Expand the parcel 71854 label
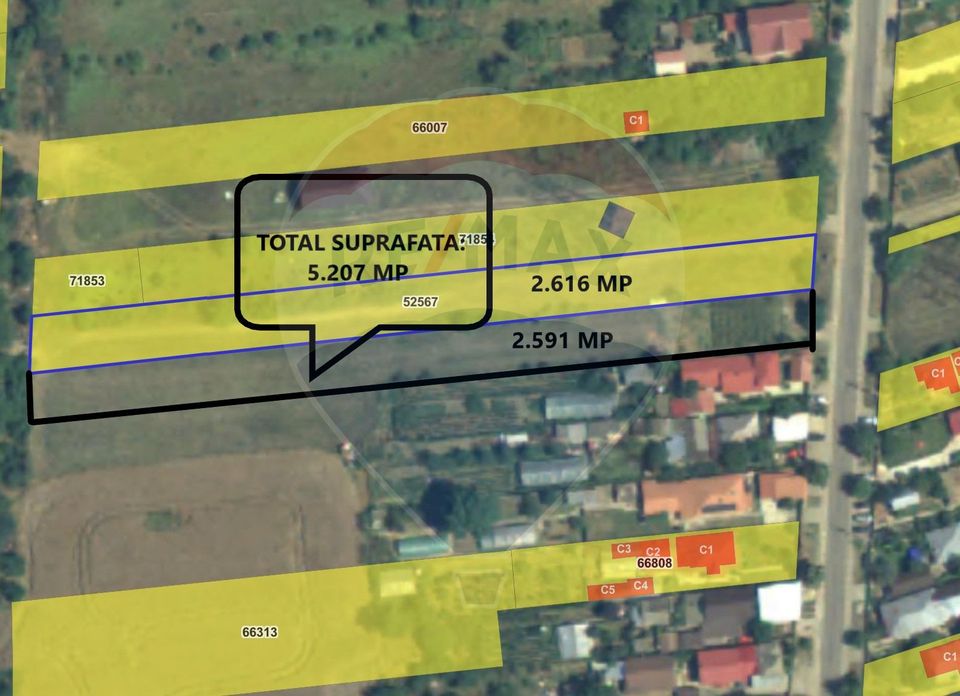The image size is (960, 696). [x=477, y=240]
